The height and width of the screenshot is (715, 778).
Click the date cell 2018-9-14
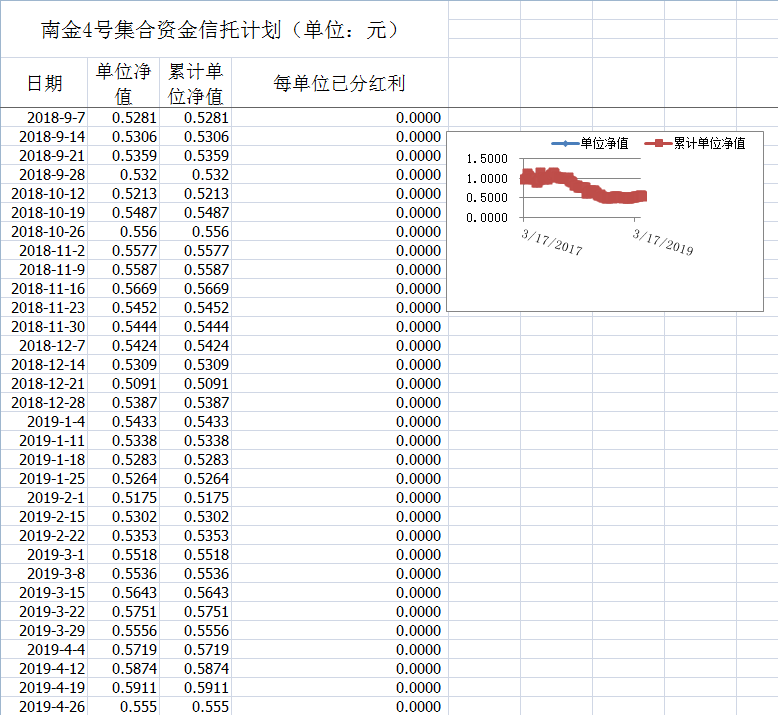tap(44, 136)
